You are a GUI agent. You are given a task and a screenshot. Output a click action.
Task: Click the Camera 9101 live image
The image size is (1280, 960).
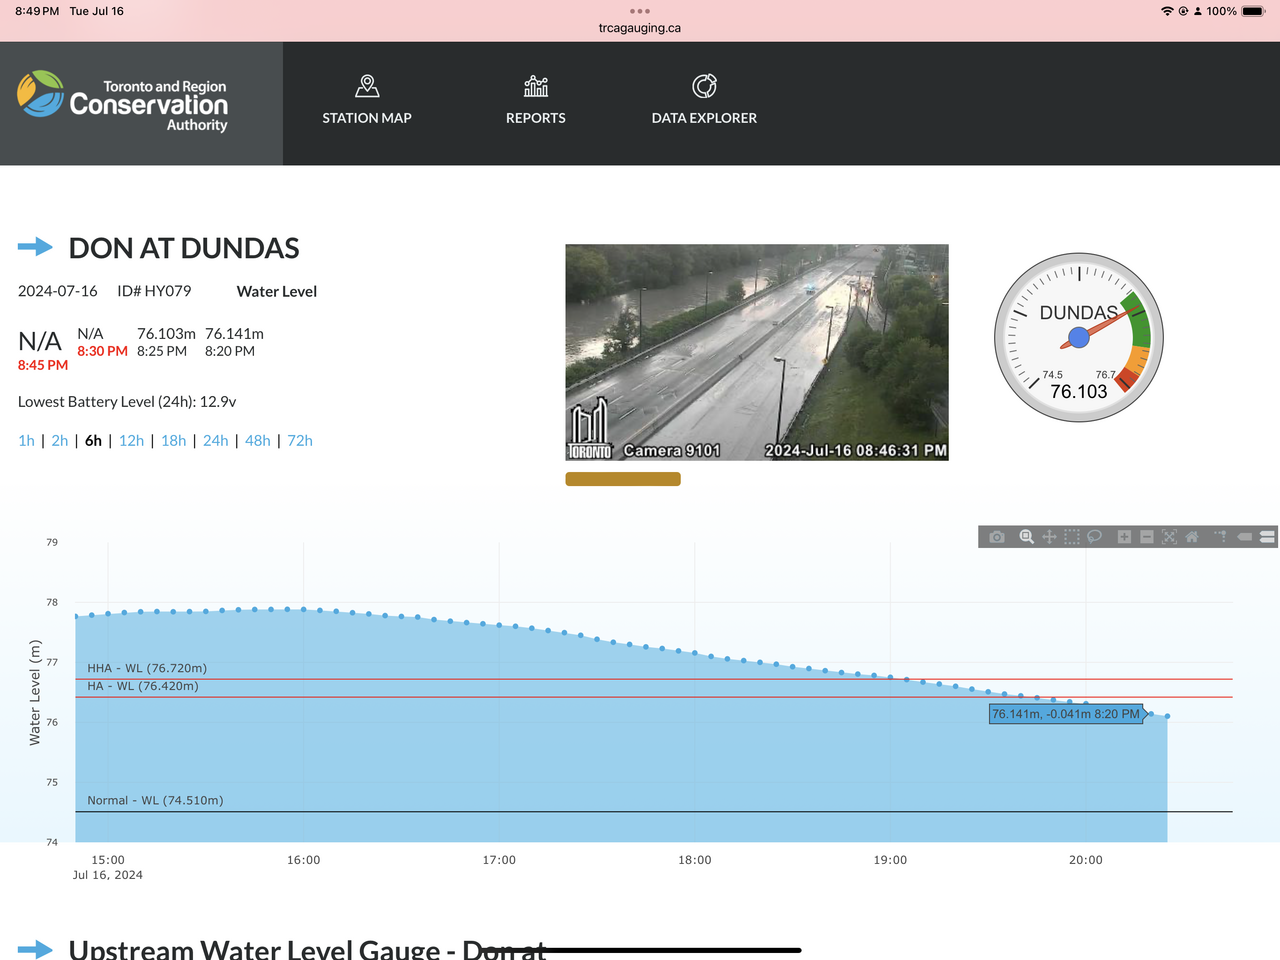click(x=756, y=352)
